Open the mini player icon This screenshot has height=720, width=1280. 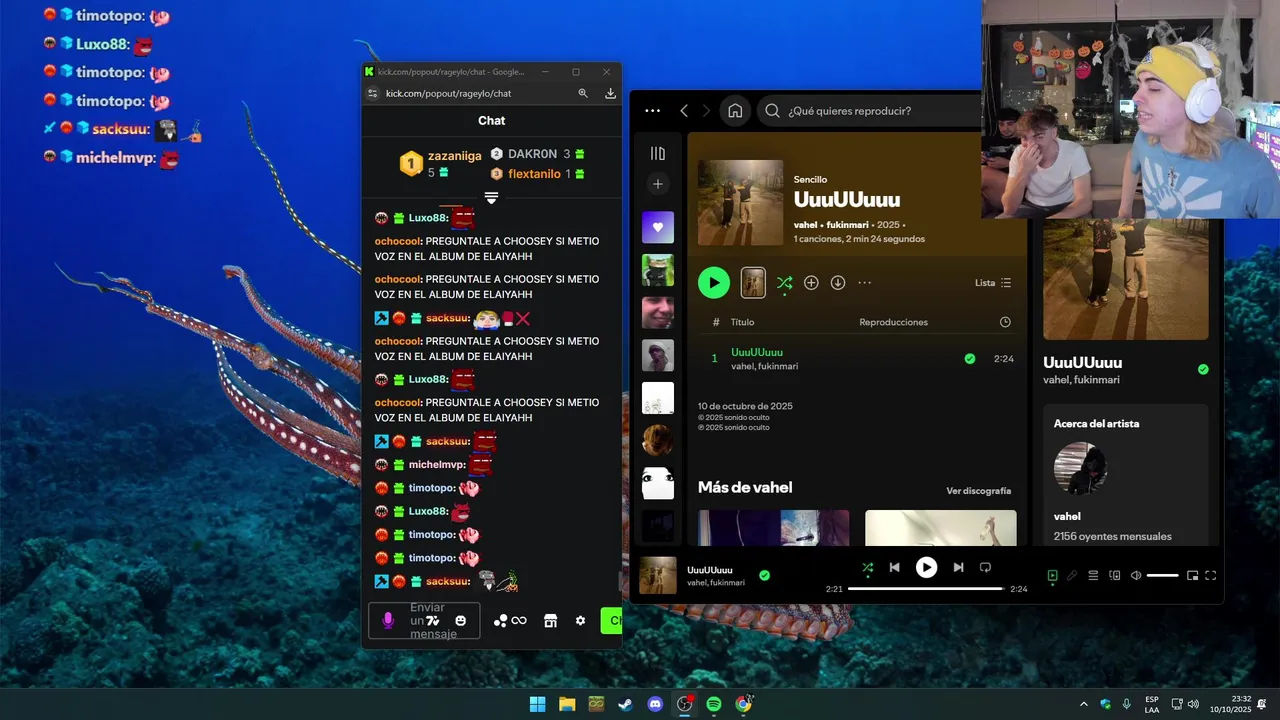1192,575
